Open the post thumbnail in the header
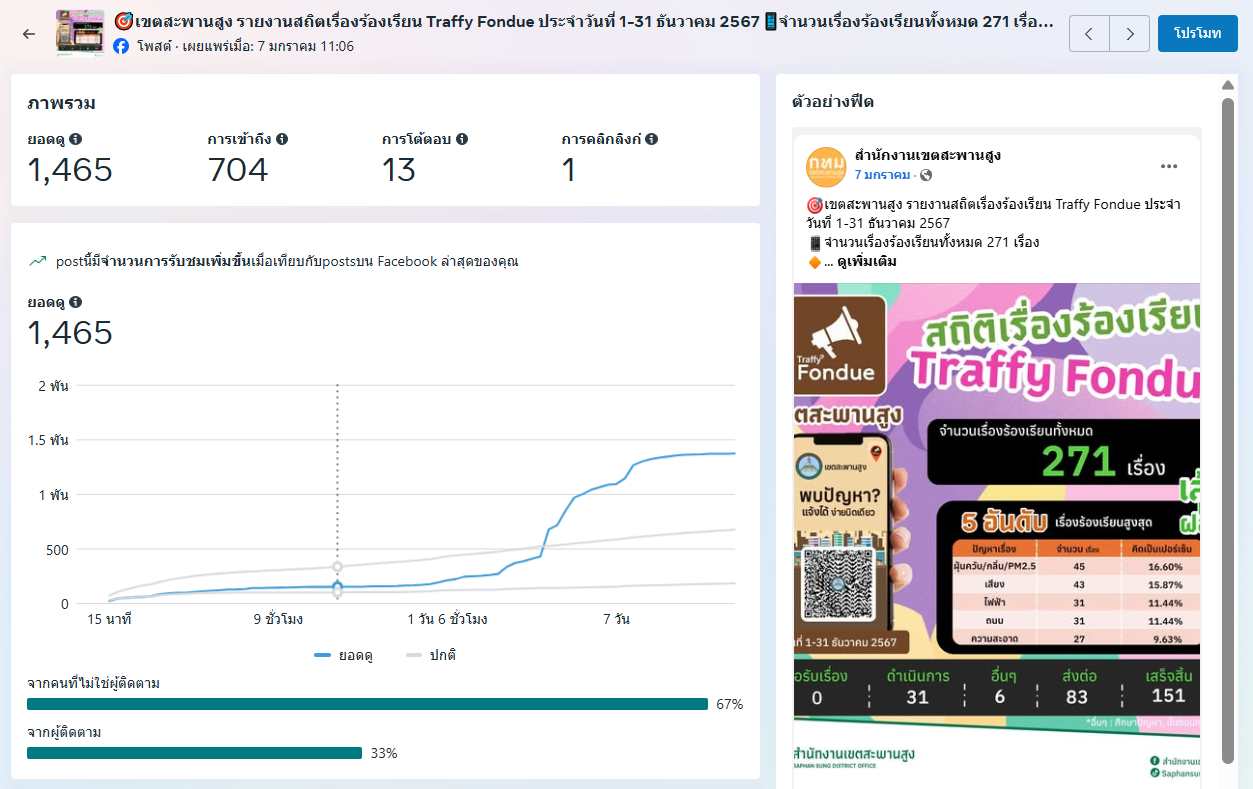 pyautogui.click(x=80, y=33)
